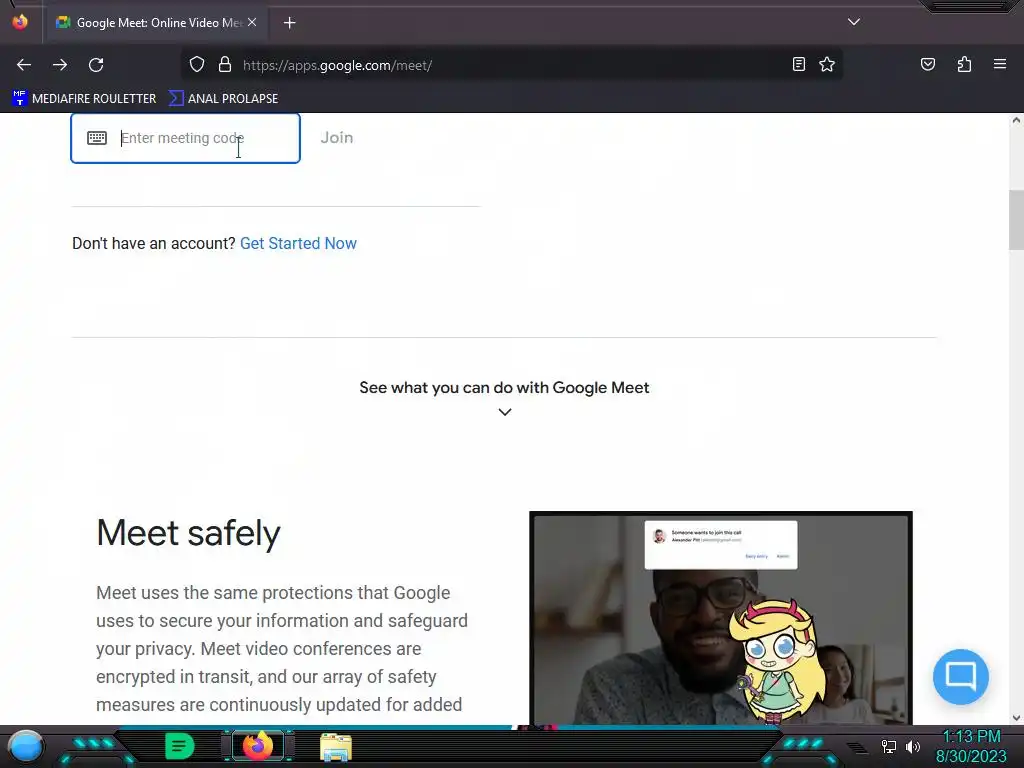Screen dimensions: 1024x768
Task: Switch to Firefox on the taskbar
Action: pos(257,746)
